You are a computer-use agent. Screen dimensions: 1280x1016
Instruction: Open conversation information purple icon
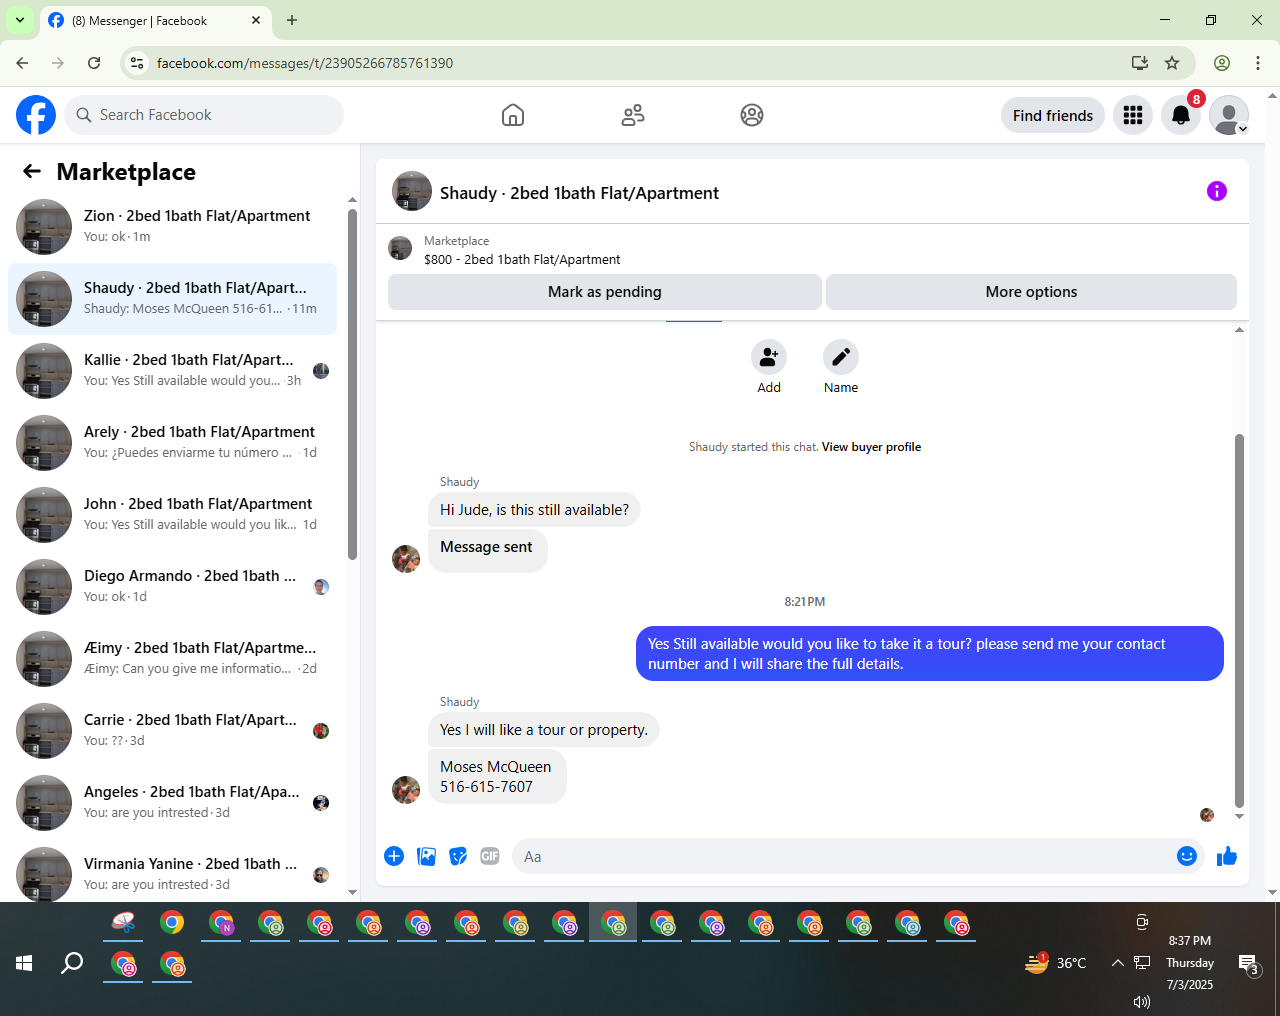(x=1217, y=191)
